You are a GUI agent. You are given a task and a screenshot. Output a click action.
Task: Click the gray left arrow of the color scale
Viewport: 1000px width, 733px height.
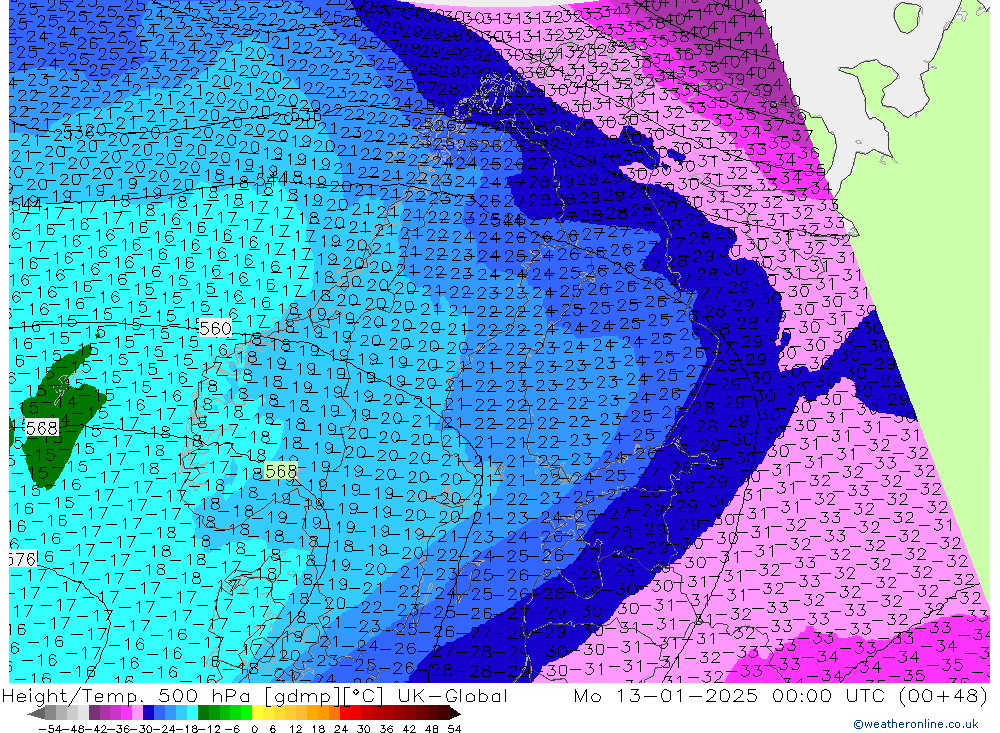pos(37,713)
